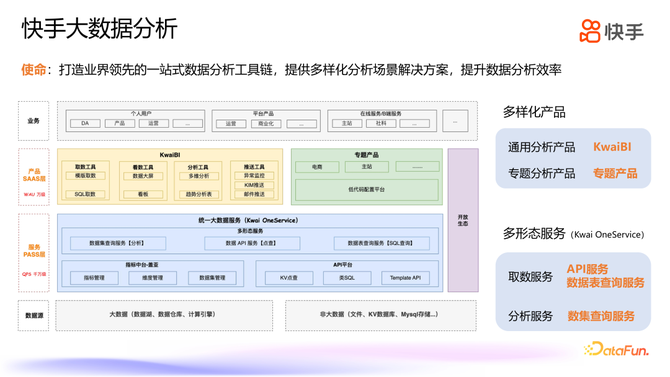670x377 pixels.
Task: Select the 非大数据 data source box
Action: (381, 315)
